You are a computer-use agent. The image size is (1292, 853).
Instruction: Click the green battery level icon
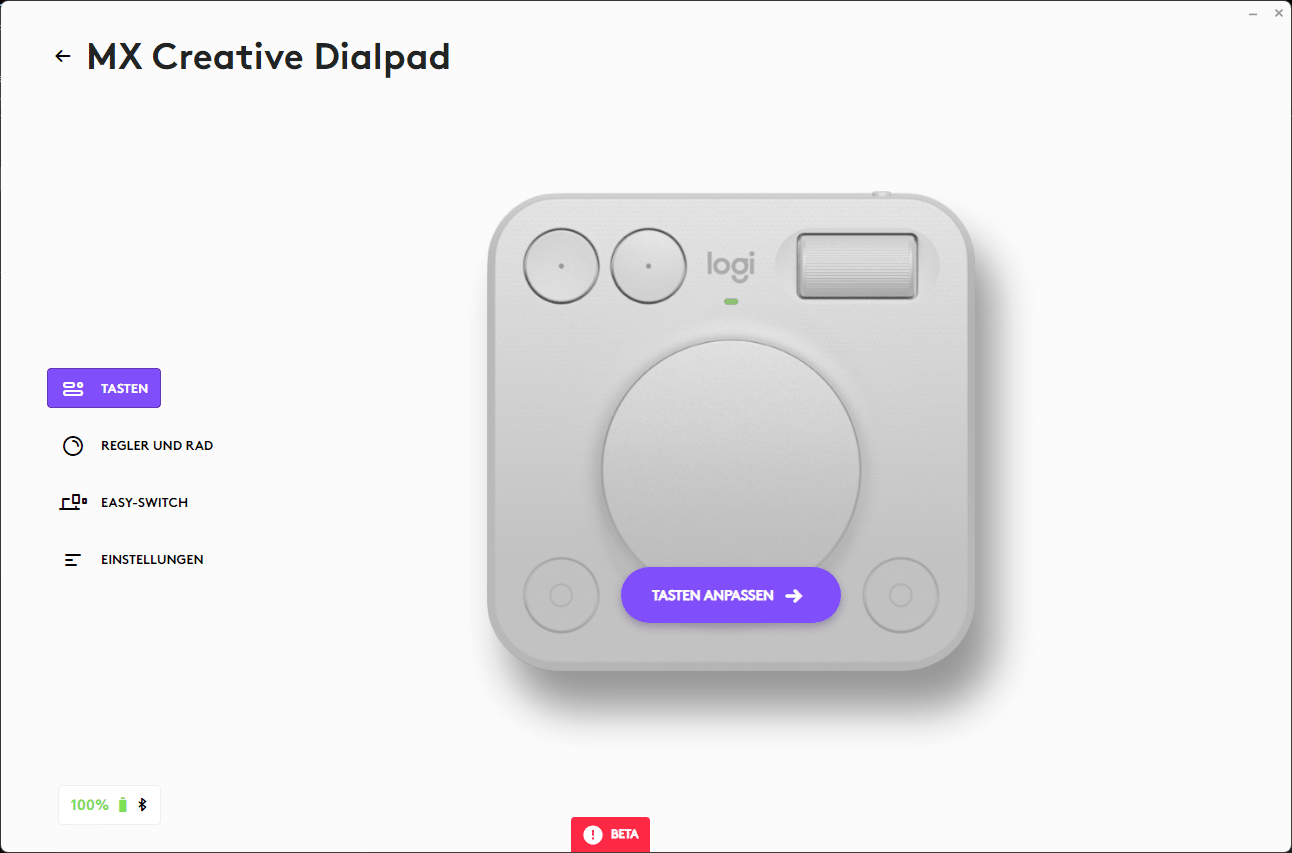(123, 804)
